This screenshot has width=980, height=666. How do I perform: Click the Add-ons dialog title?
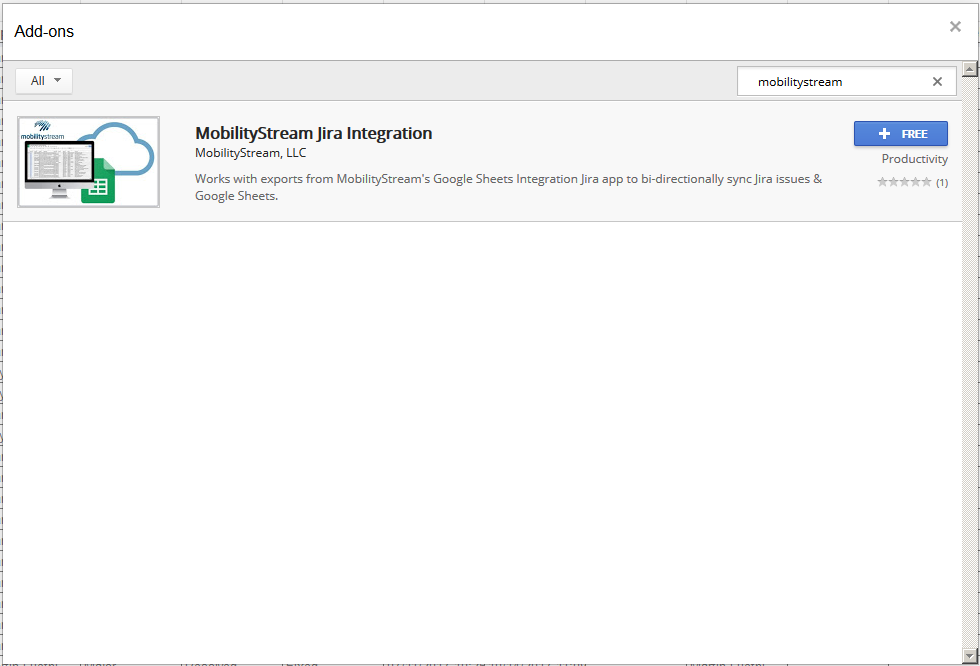(44, 31)
